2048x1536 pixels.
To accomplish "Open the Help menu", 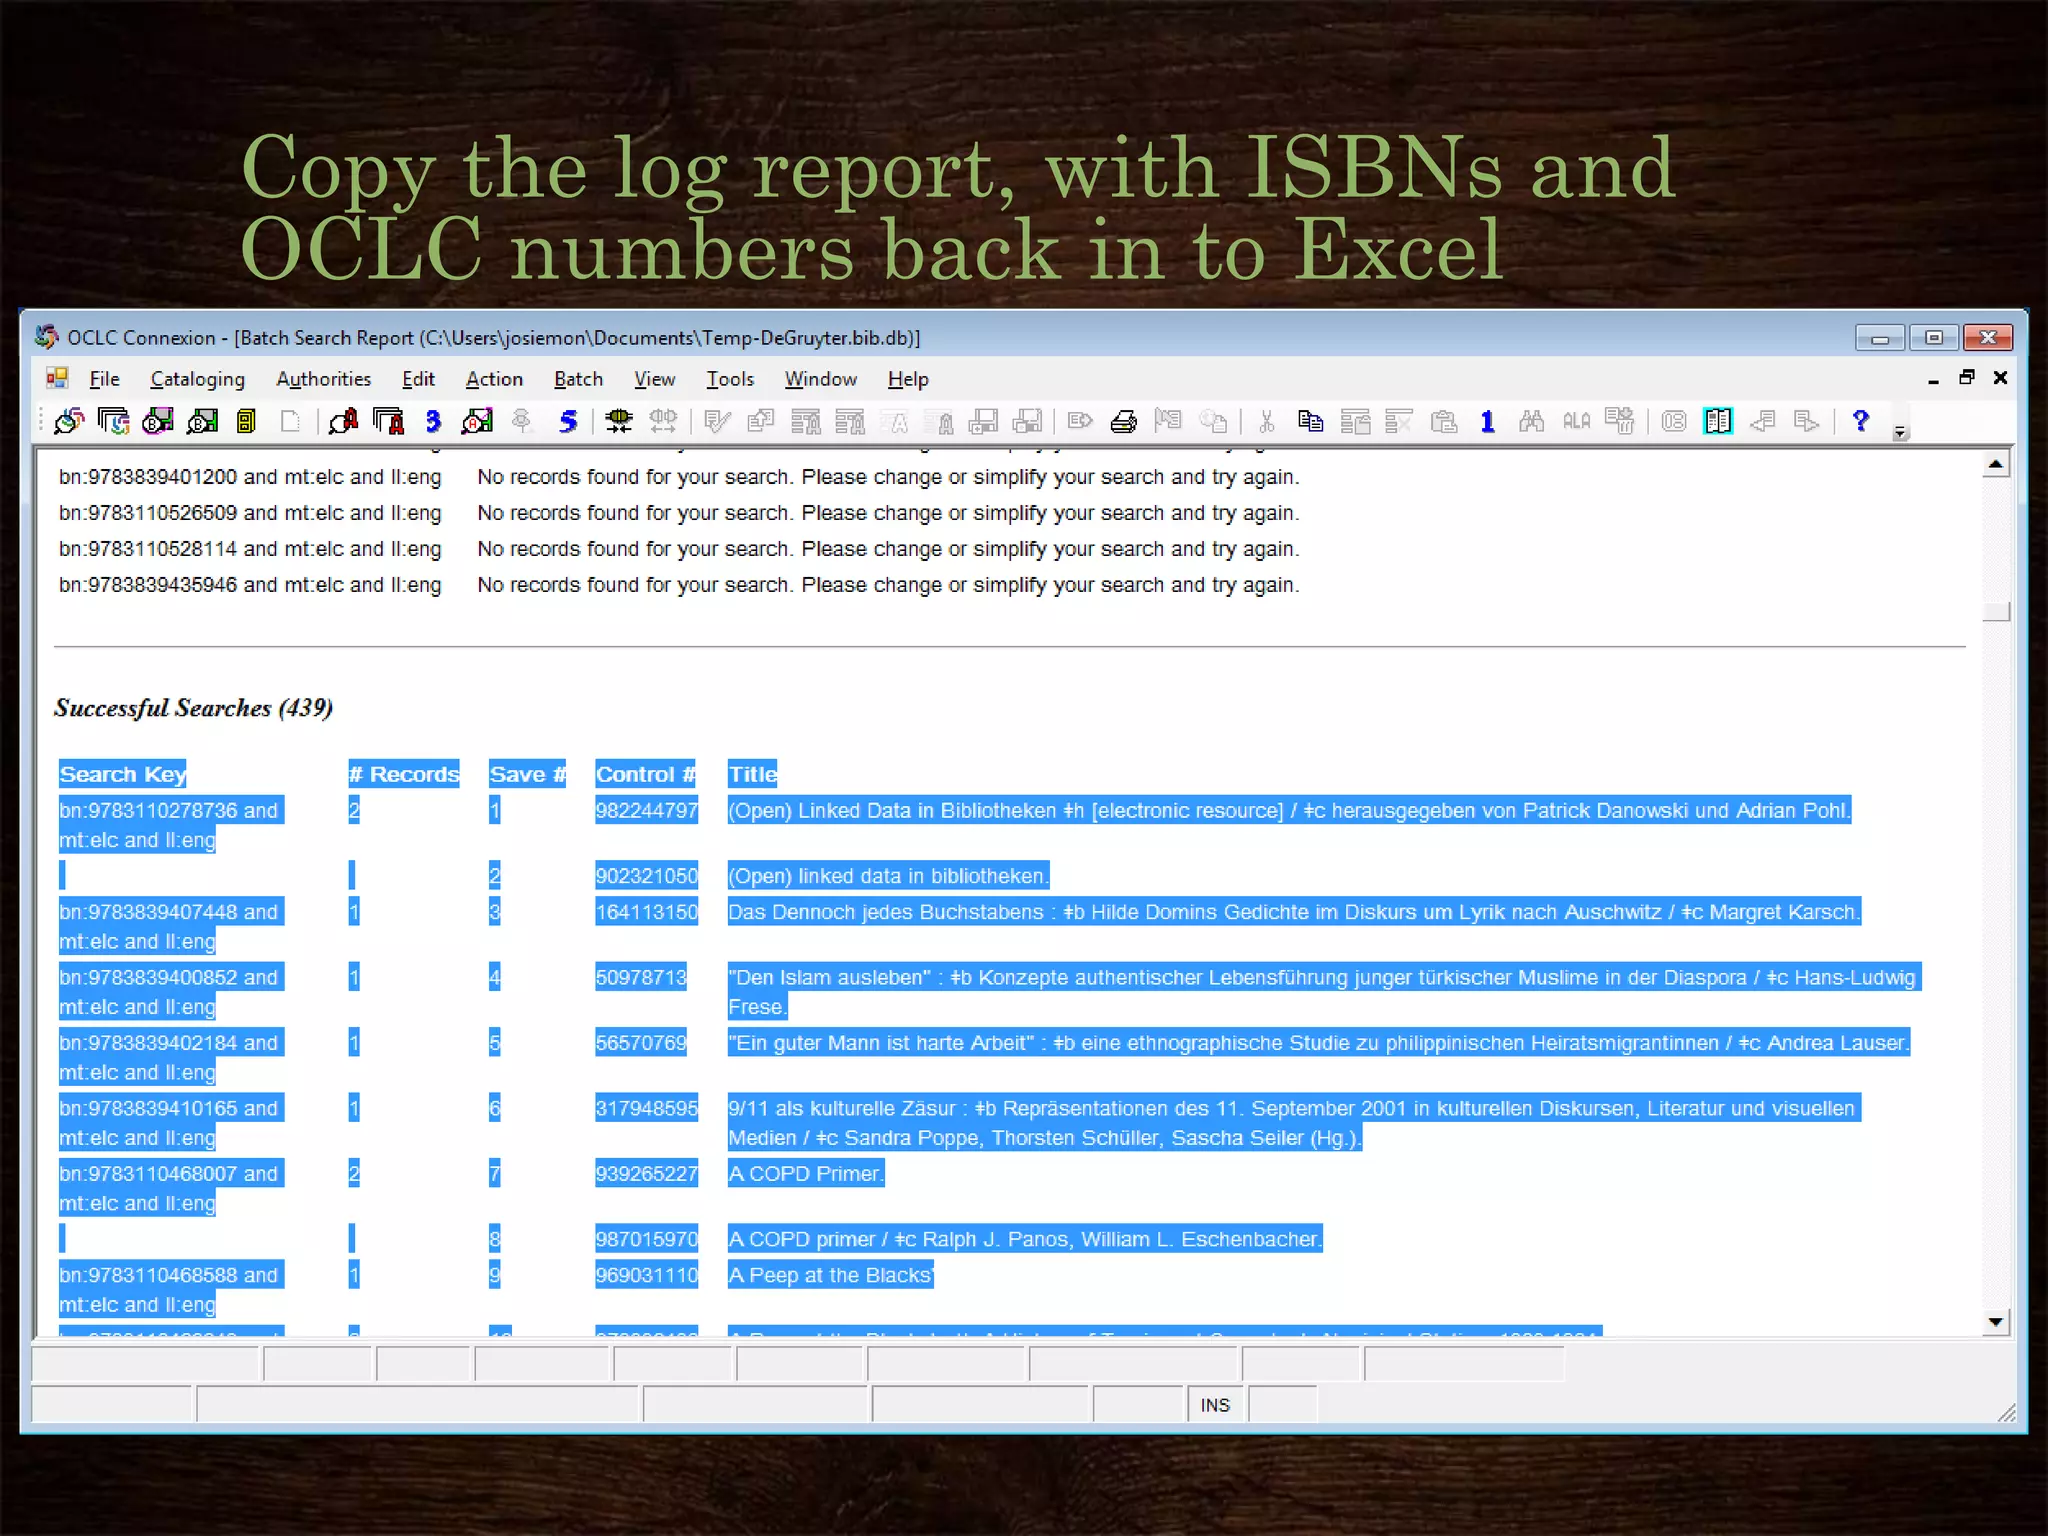I will pos(908,379).
